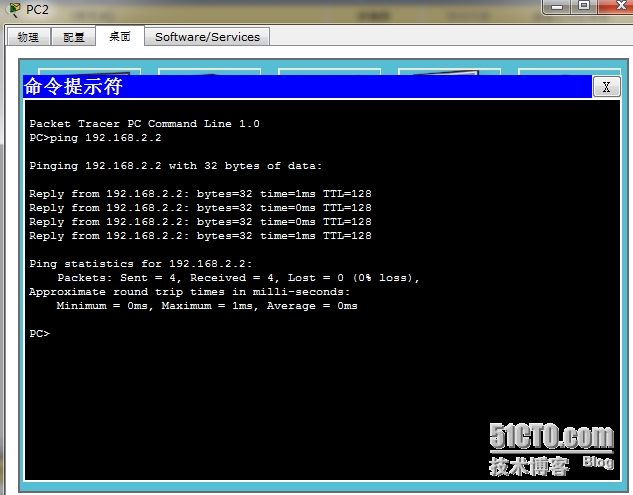Click the 'Minimum = 0ms, Maximum = 1ms' line
The width and height of the screenshot is (633, 495).
point(207,306)
